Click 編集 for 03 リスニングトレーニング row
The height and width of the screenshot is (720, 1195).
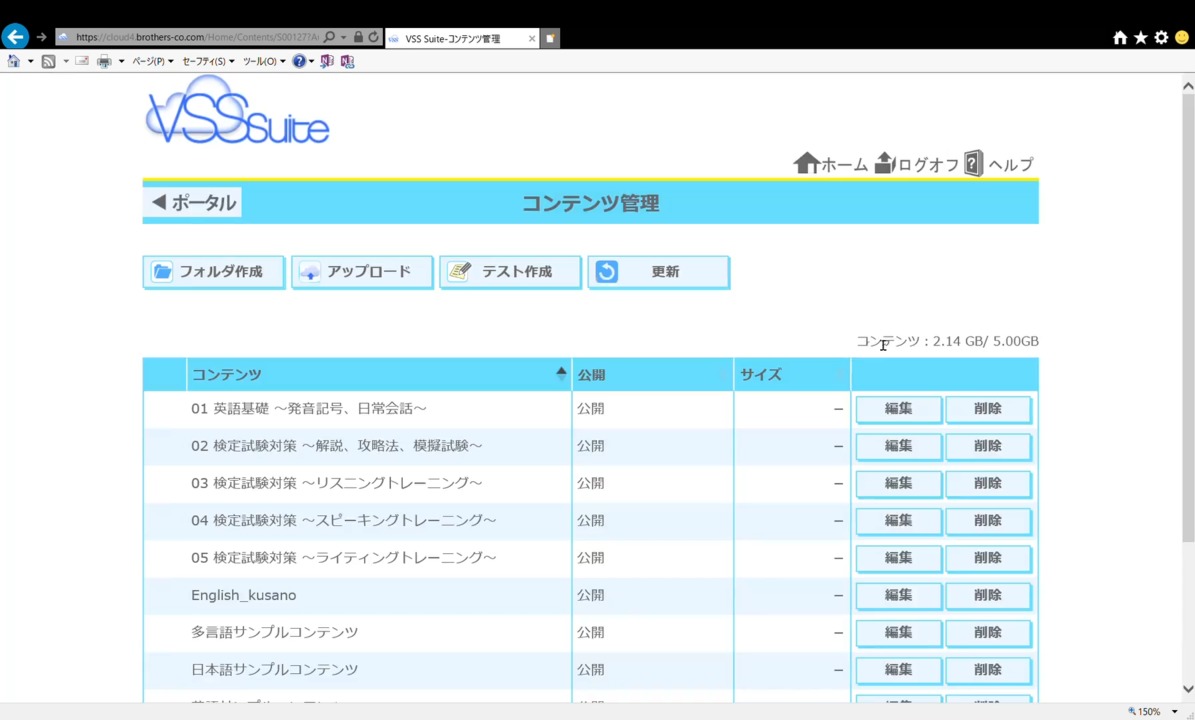[899, 484]
